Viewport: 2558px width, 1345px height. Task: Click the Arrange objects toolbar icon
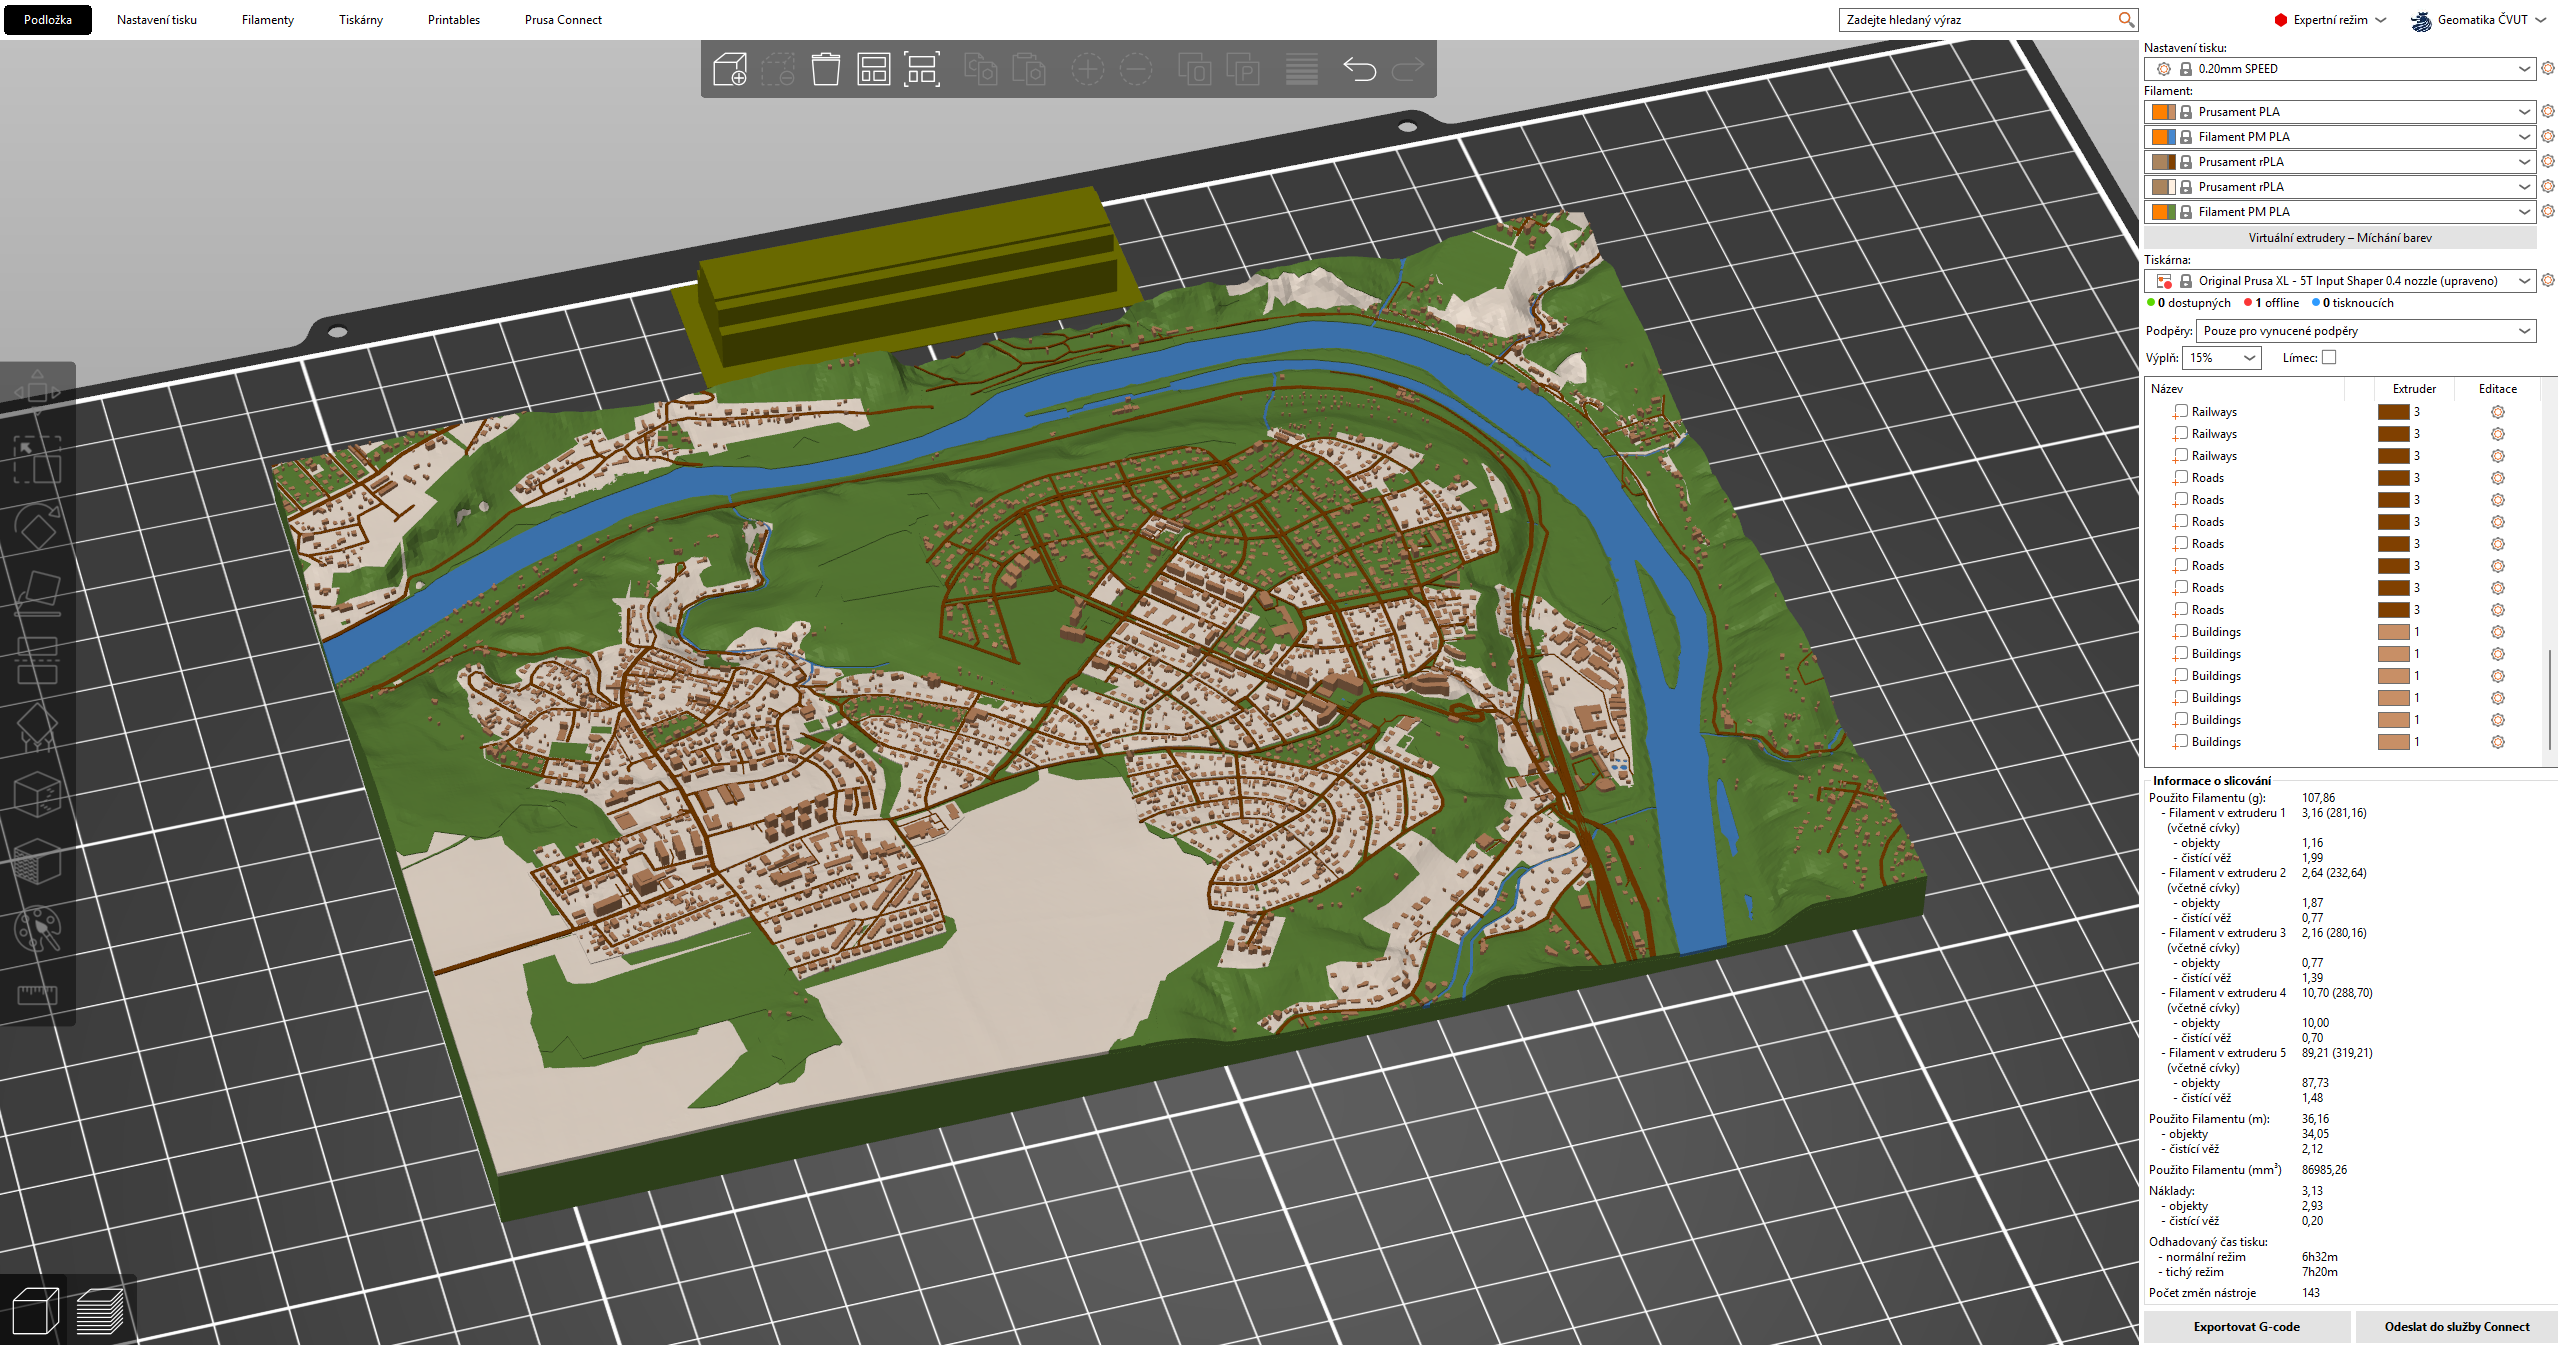click(873, 69)
